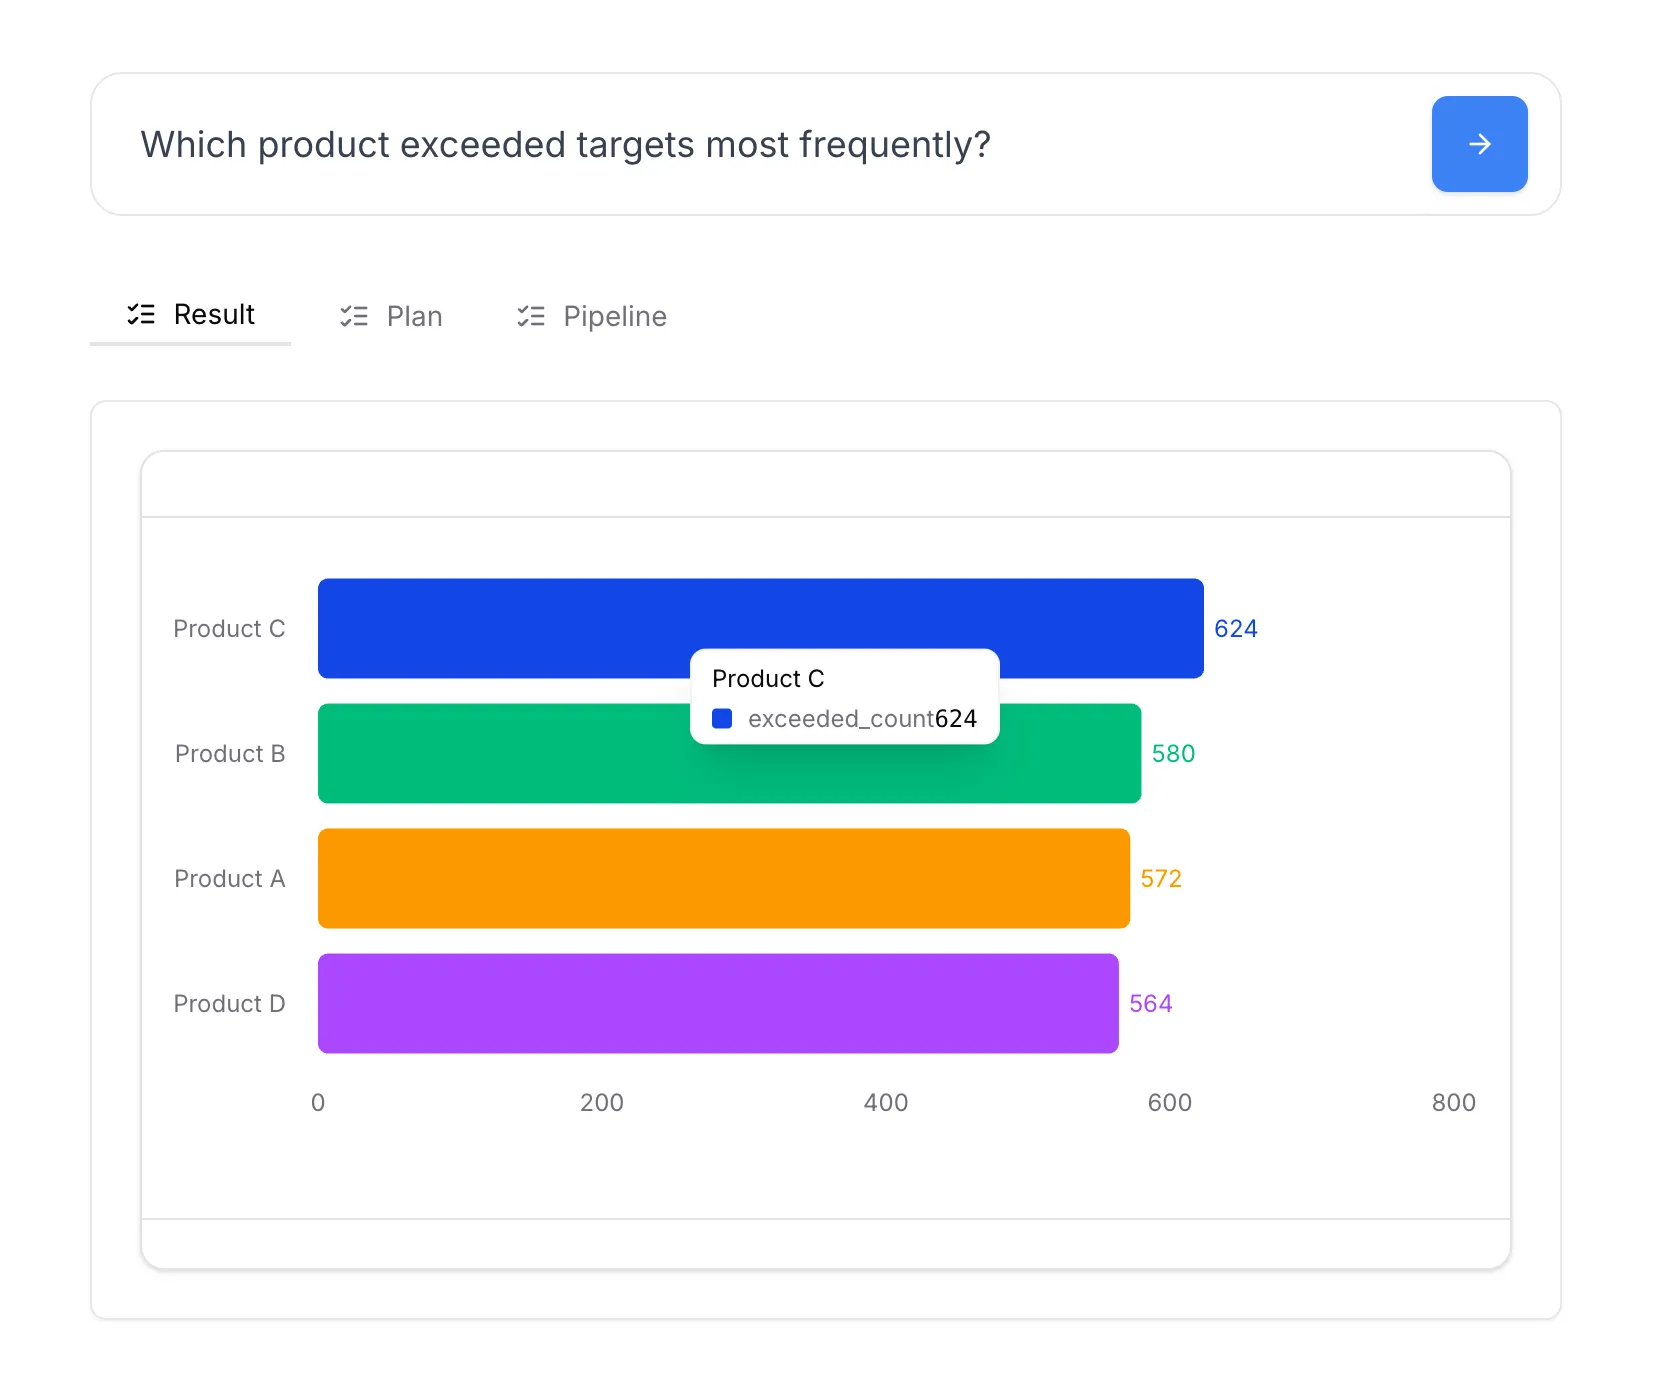Click the green 580 value label

(x=1173, y=754)
